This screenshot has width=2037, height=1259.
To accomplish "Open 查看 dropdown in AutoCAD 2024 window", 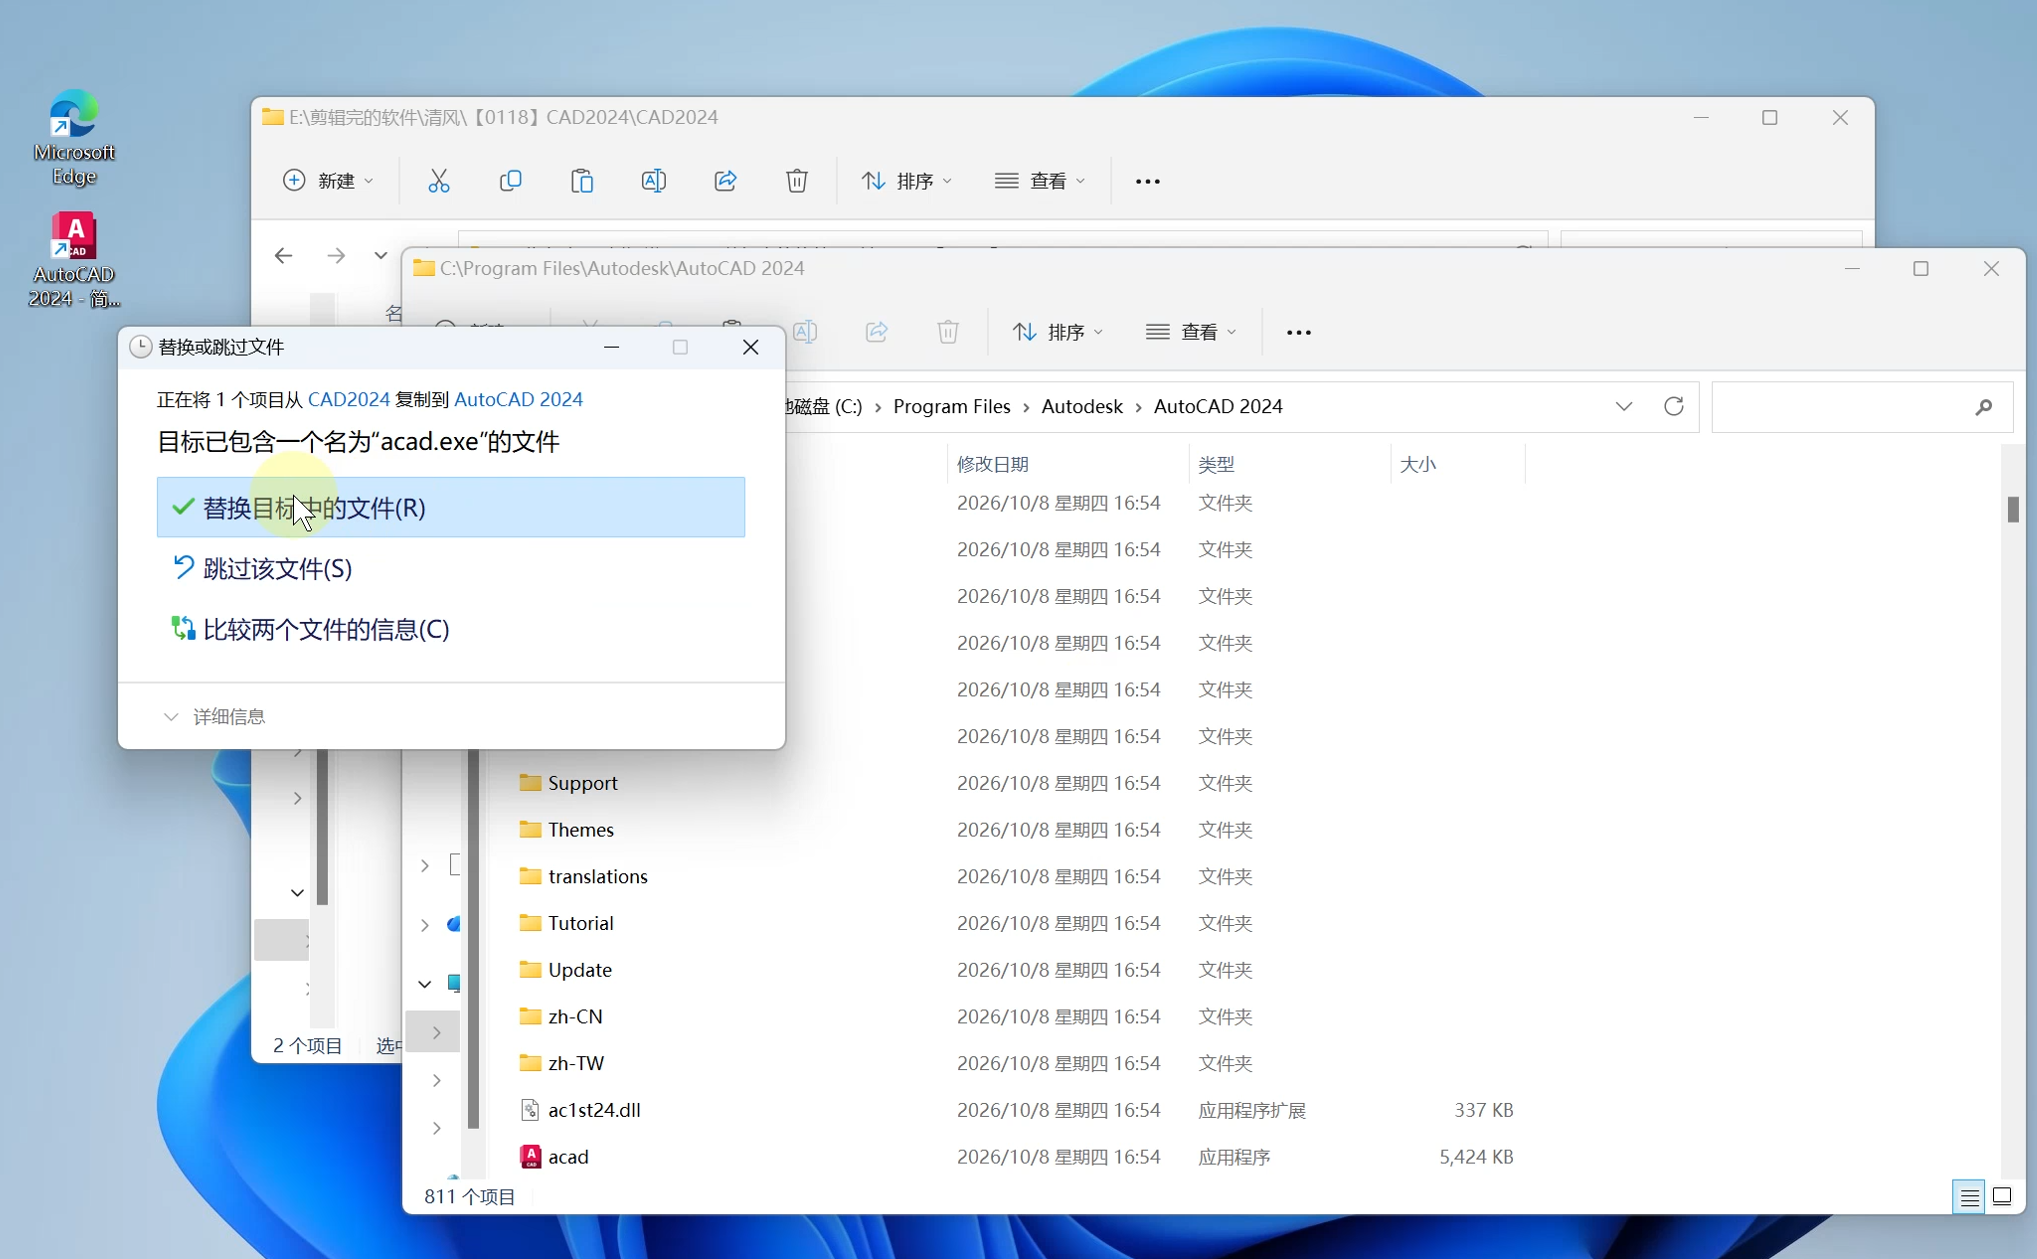I will (x=1191, y=332).
